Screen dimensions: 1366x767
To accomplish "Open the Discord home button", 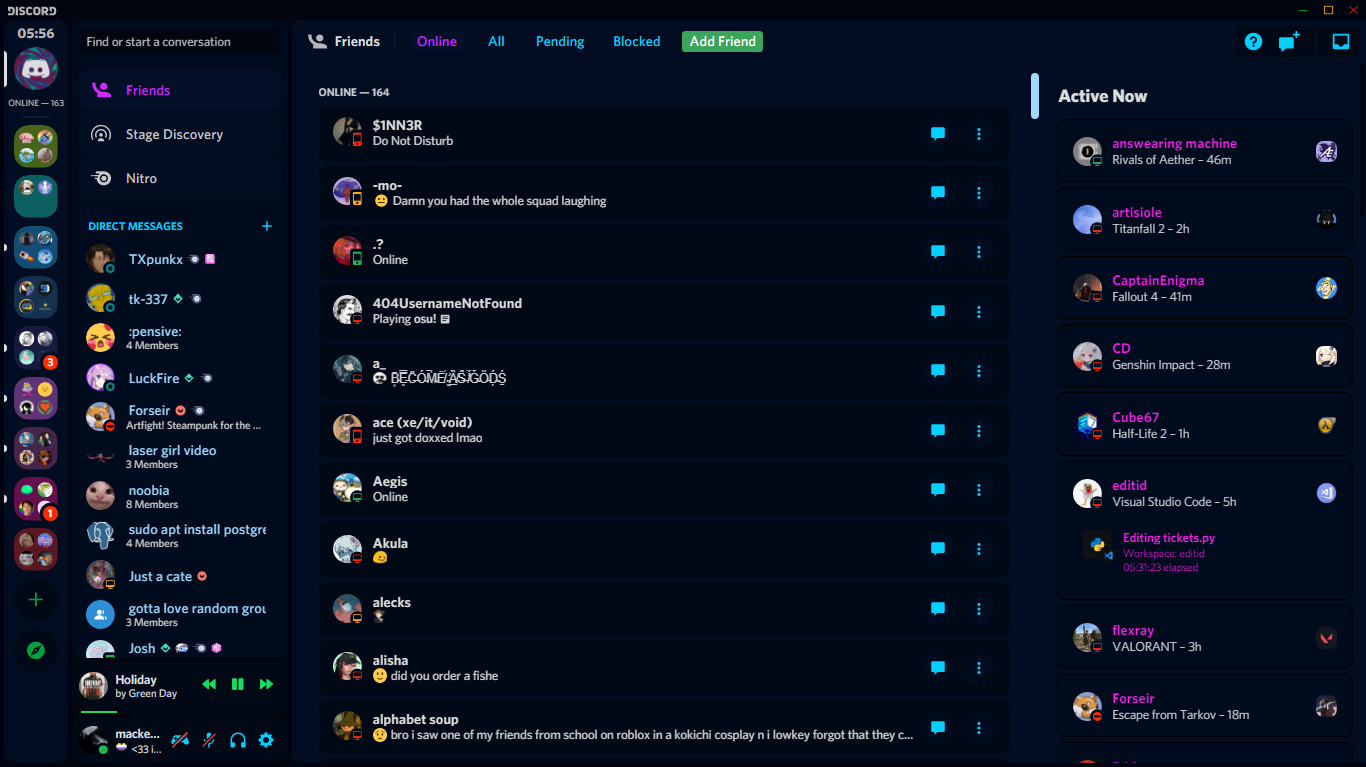I will coord(36,68).
